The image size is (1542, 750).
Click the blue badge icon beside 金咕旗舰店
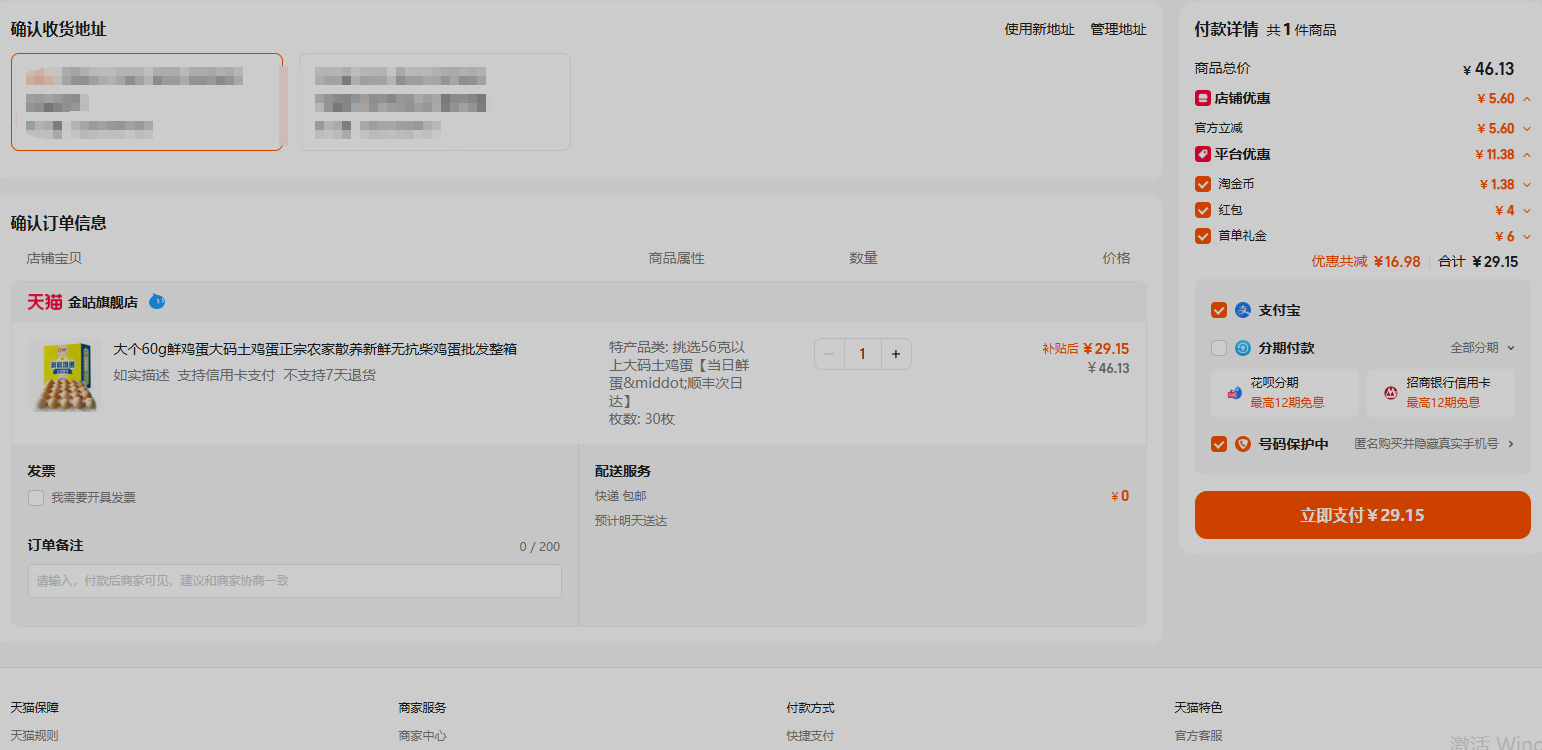click(x=157, y=301)
